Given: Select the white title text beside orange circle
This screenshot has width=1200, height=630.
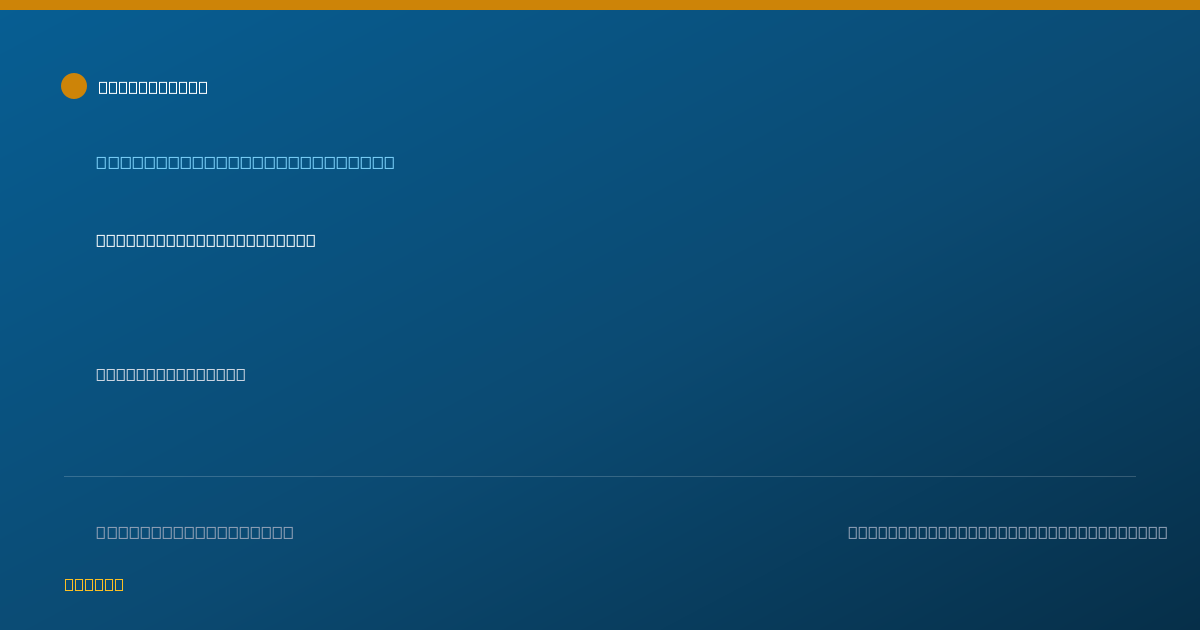Looking at the screenshot, I should pos(153,87).
